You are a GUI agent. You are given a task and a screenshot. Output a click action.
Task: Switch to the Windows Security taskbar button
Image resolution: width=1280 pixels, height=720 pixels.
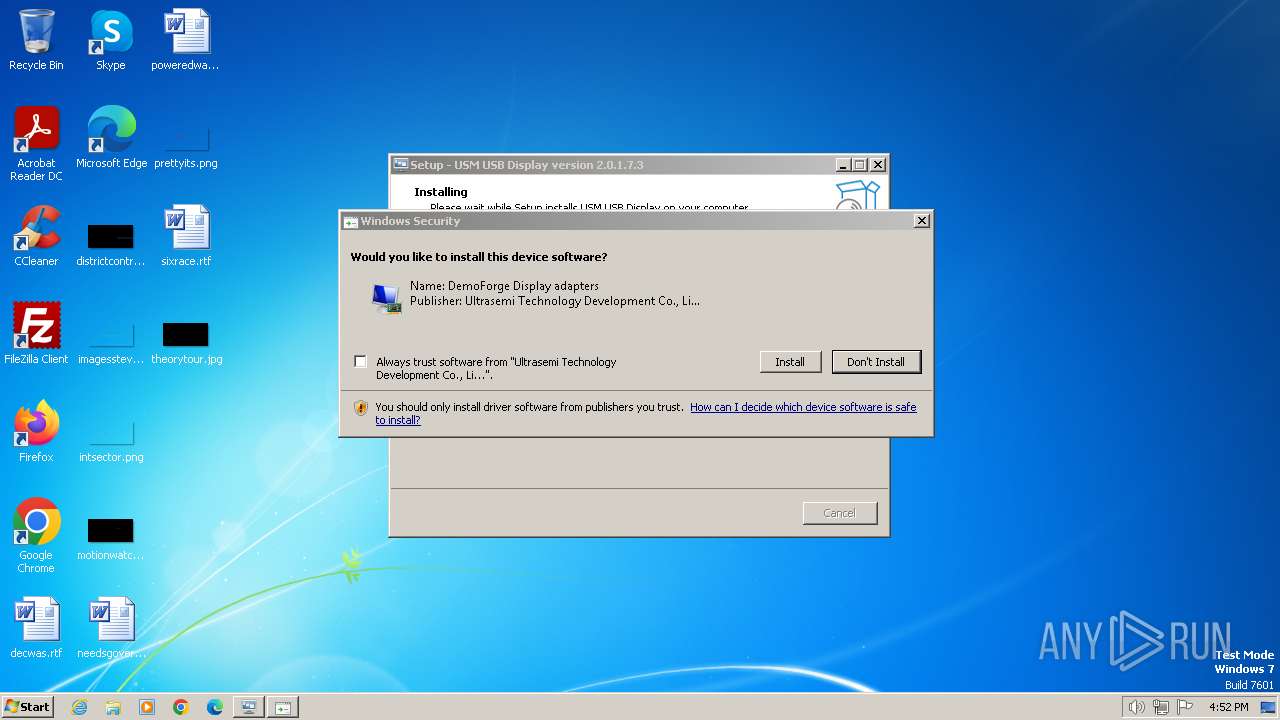point(283,707)
